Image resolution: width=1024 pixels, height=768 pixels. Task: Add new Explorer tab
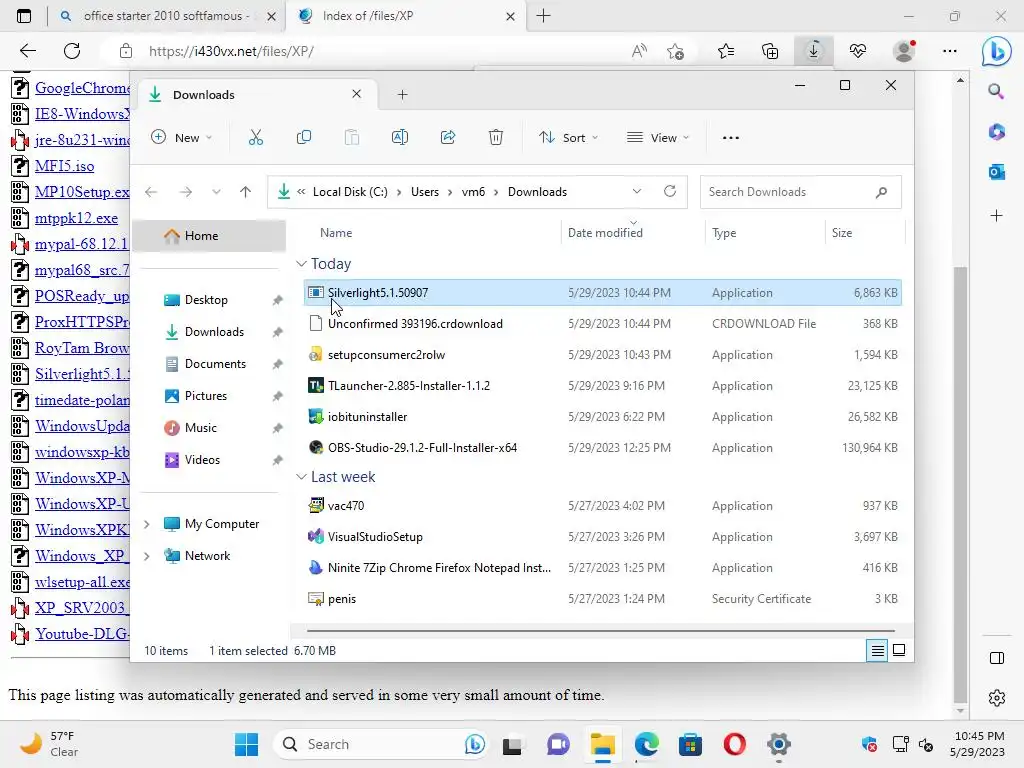click(402, 95)
